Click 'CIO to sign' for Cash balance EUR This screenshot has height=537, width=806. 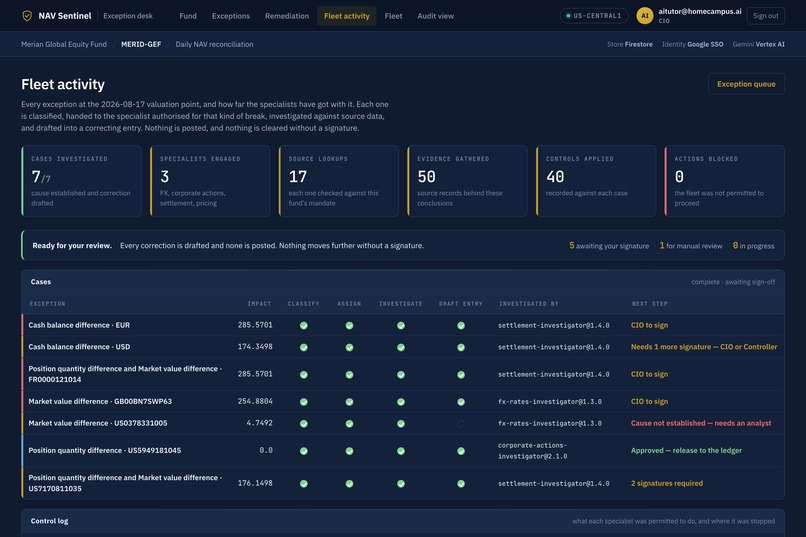point(649,325)
